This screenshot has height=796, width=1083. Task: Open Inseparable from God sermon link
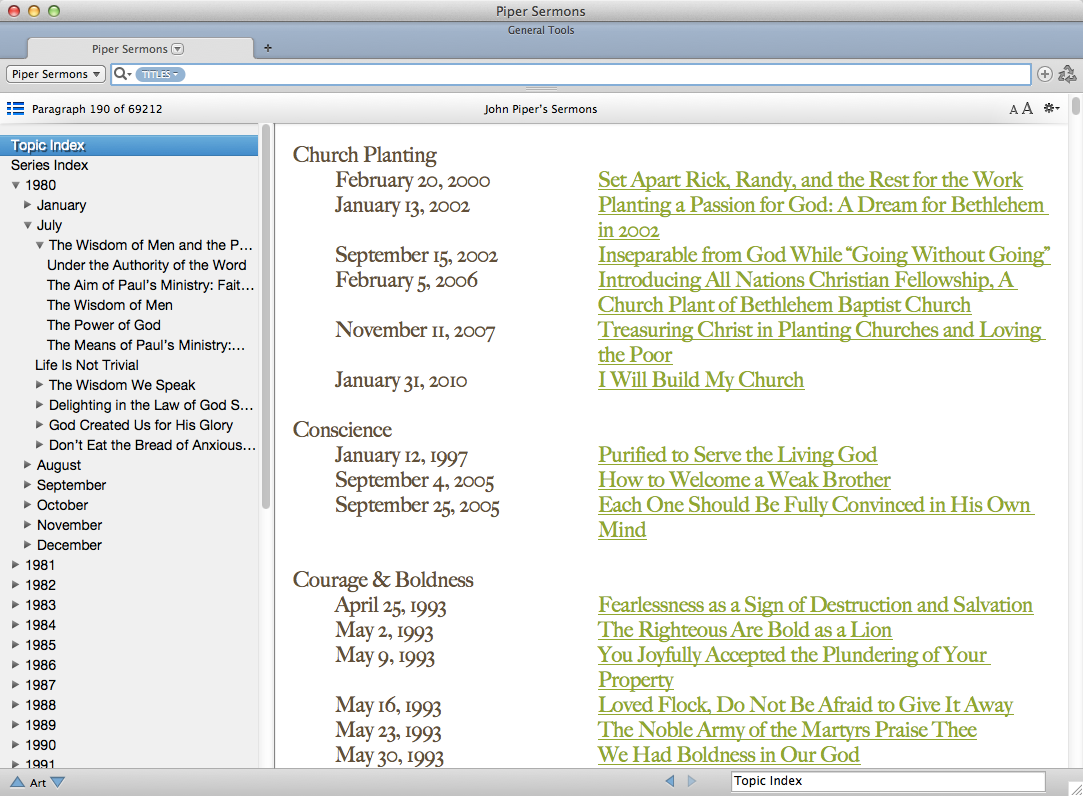point(824,255)
